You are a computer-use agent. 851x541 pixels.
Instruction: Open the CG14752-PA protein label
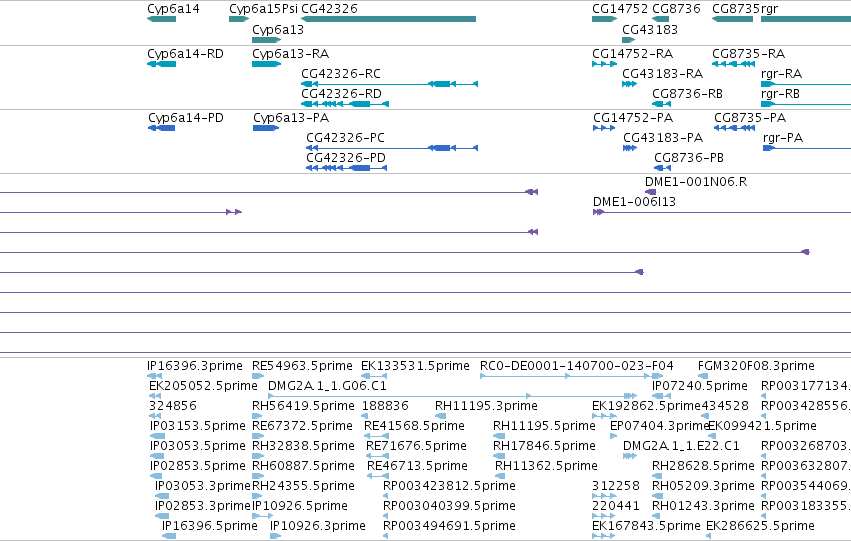(x=633, y=118)
